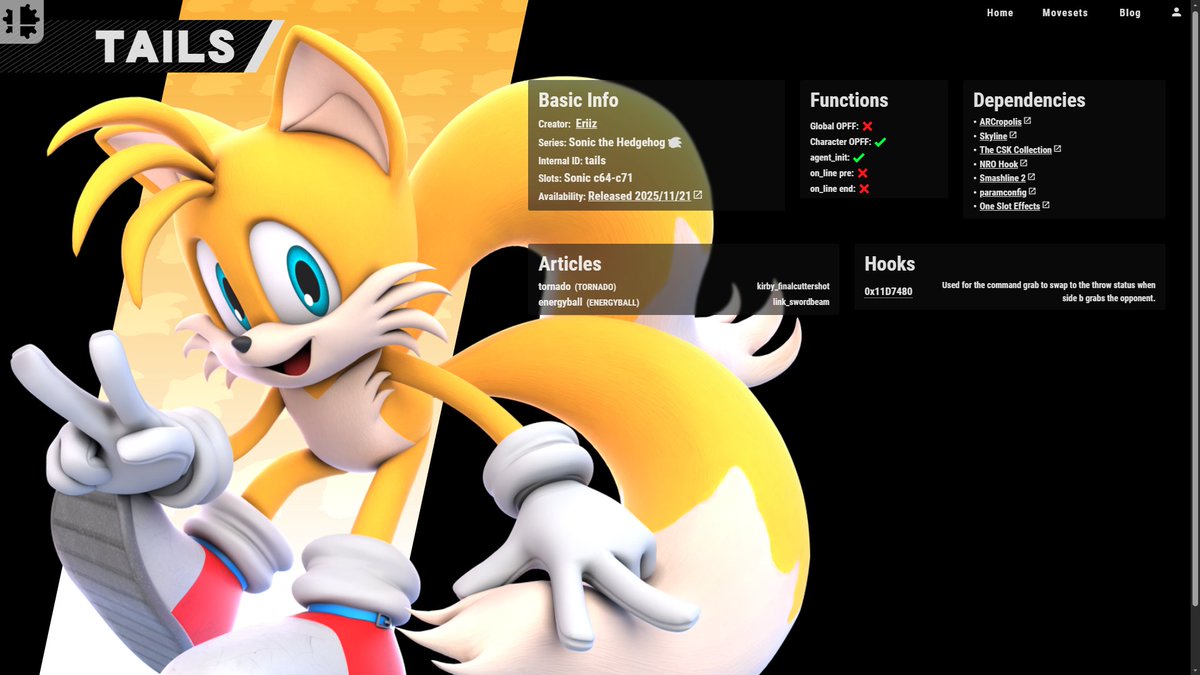Screen dimensions: 1200x675
Task: Click the kirby_finalcuttershot text
Action: (793, 287)
